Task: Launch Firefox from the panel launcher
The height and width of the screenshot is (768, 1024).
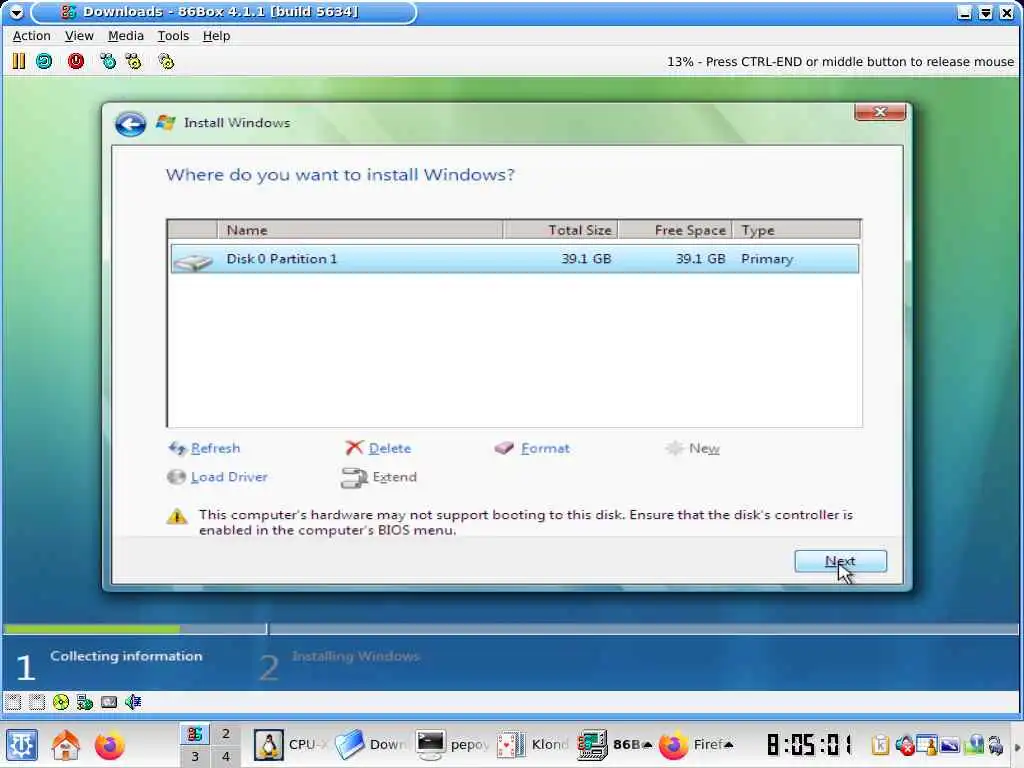Action: (109, 744)
